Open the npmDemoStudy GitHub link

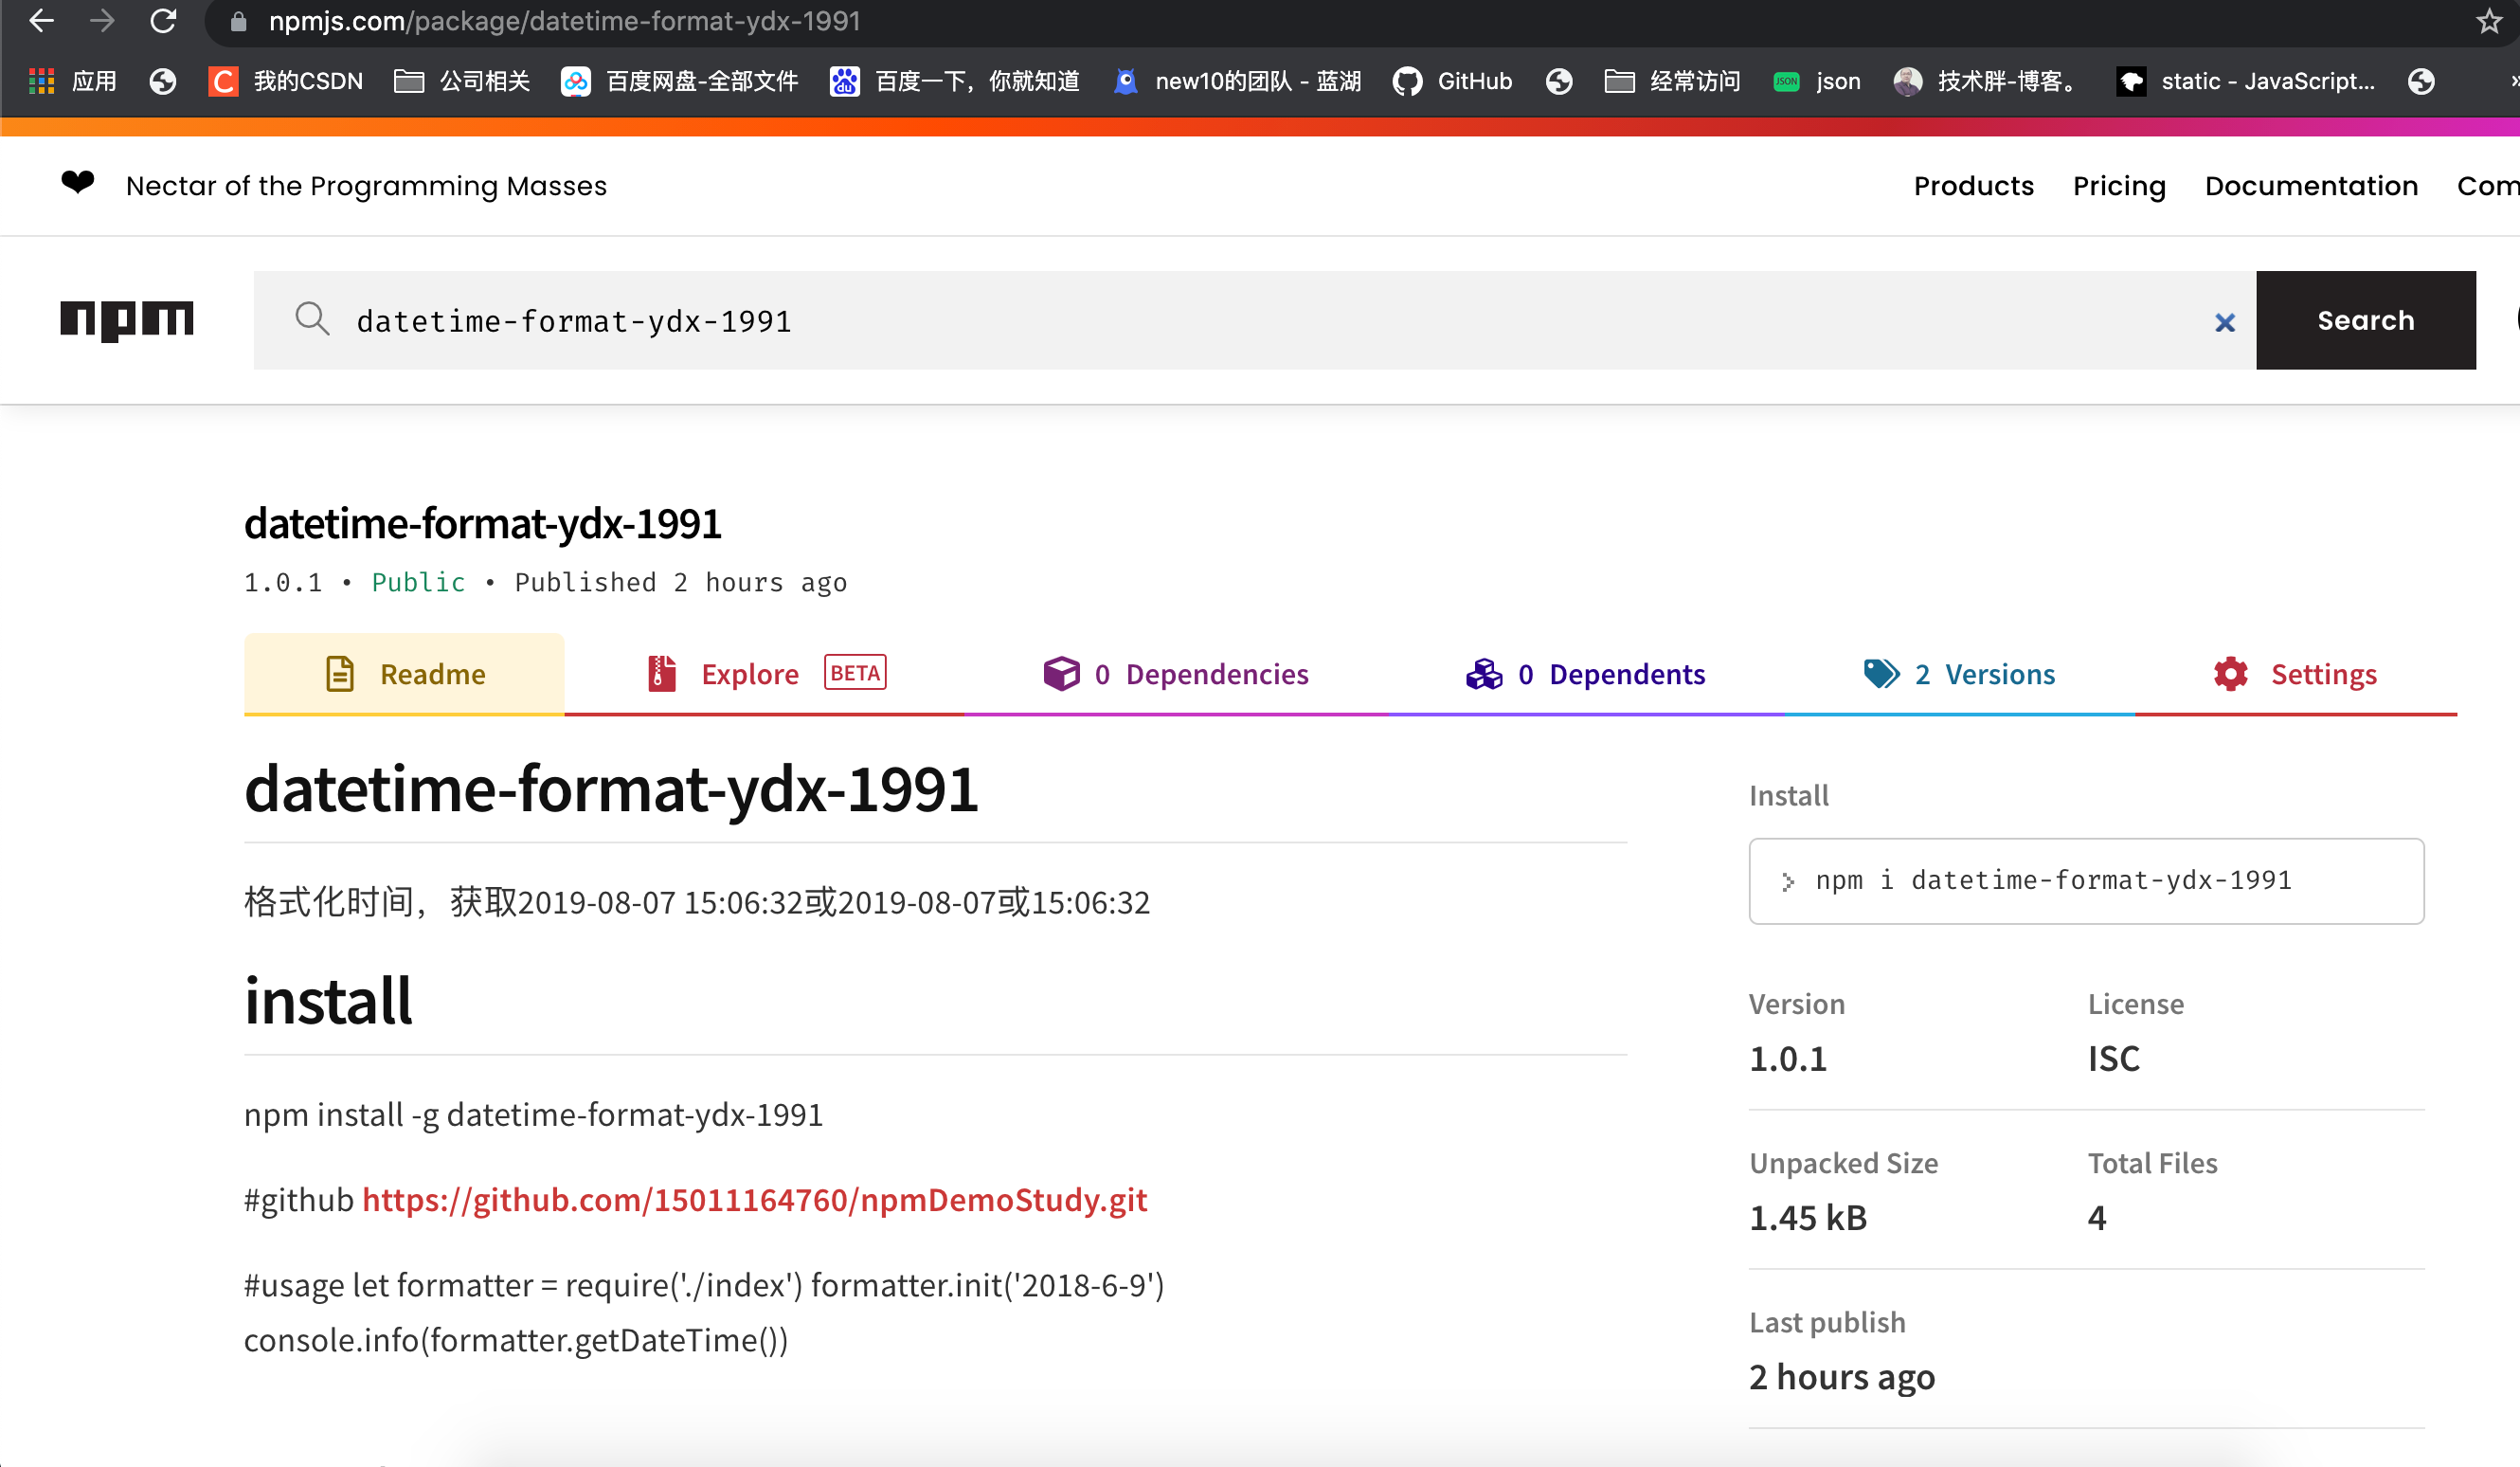click(x=754, y=1199)
